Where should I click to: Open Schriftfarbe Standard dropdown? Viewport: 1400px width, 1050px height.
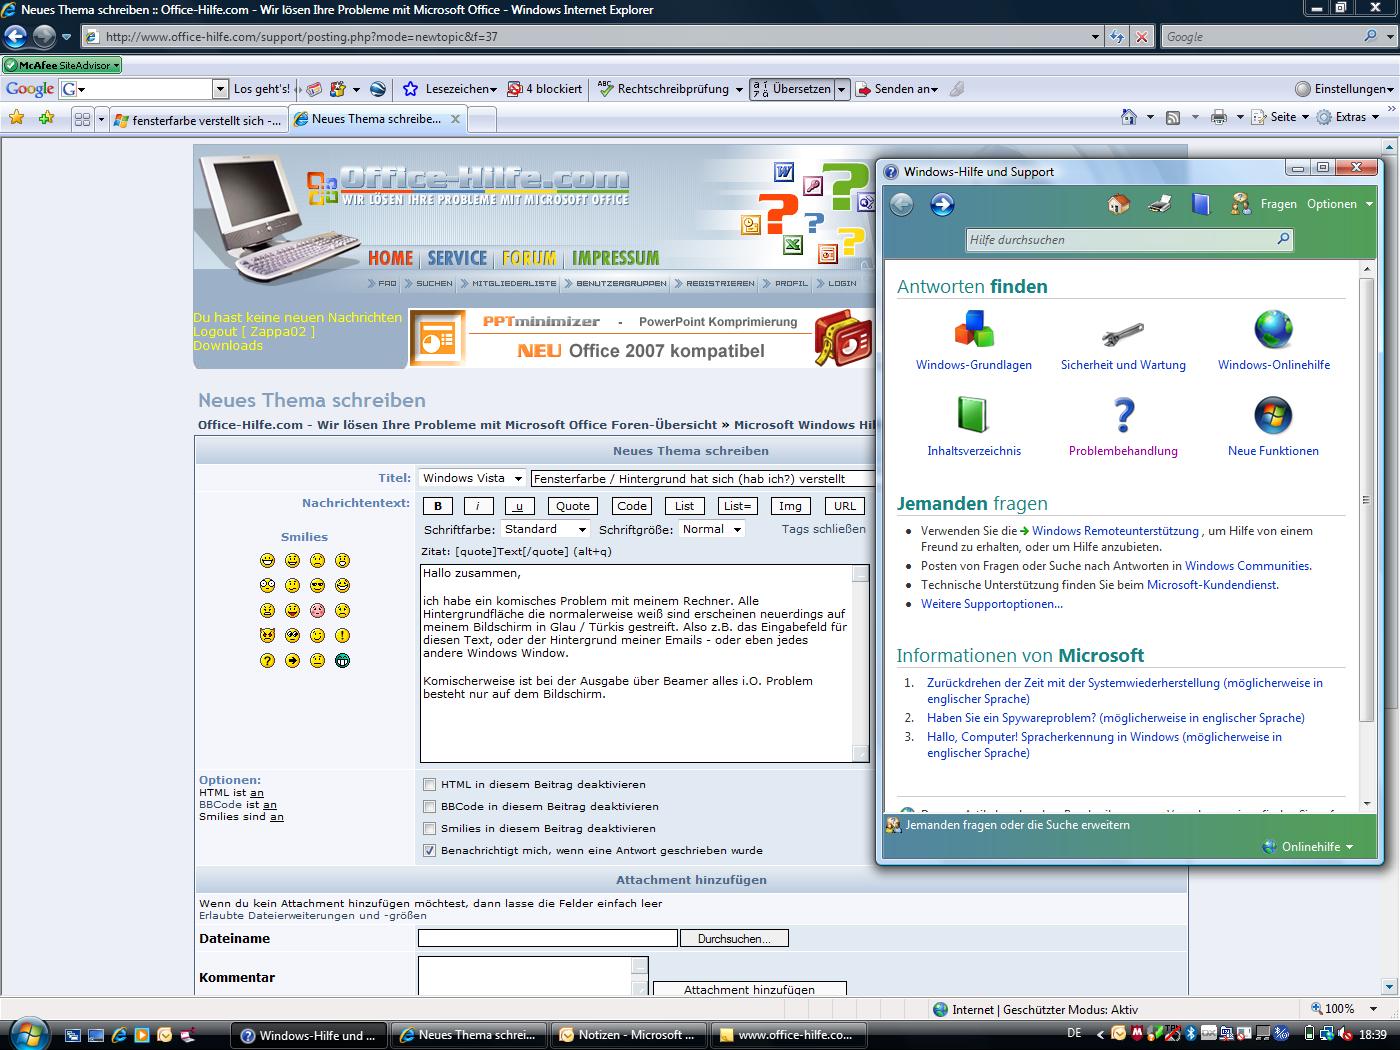[545, 529]
